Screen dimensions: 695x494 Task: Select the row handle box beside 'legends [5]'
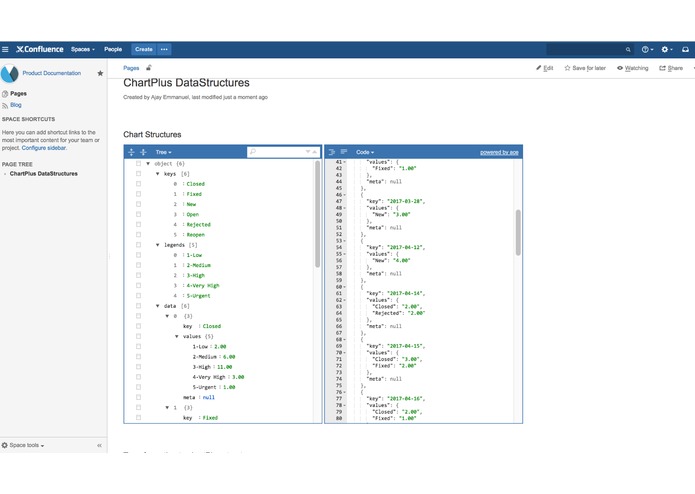(138, 245)
